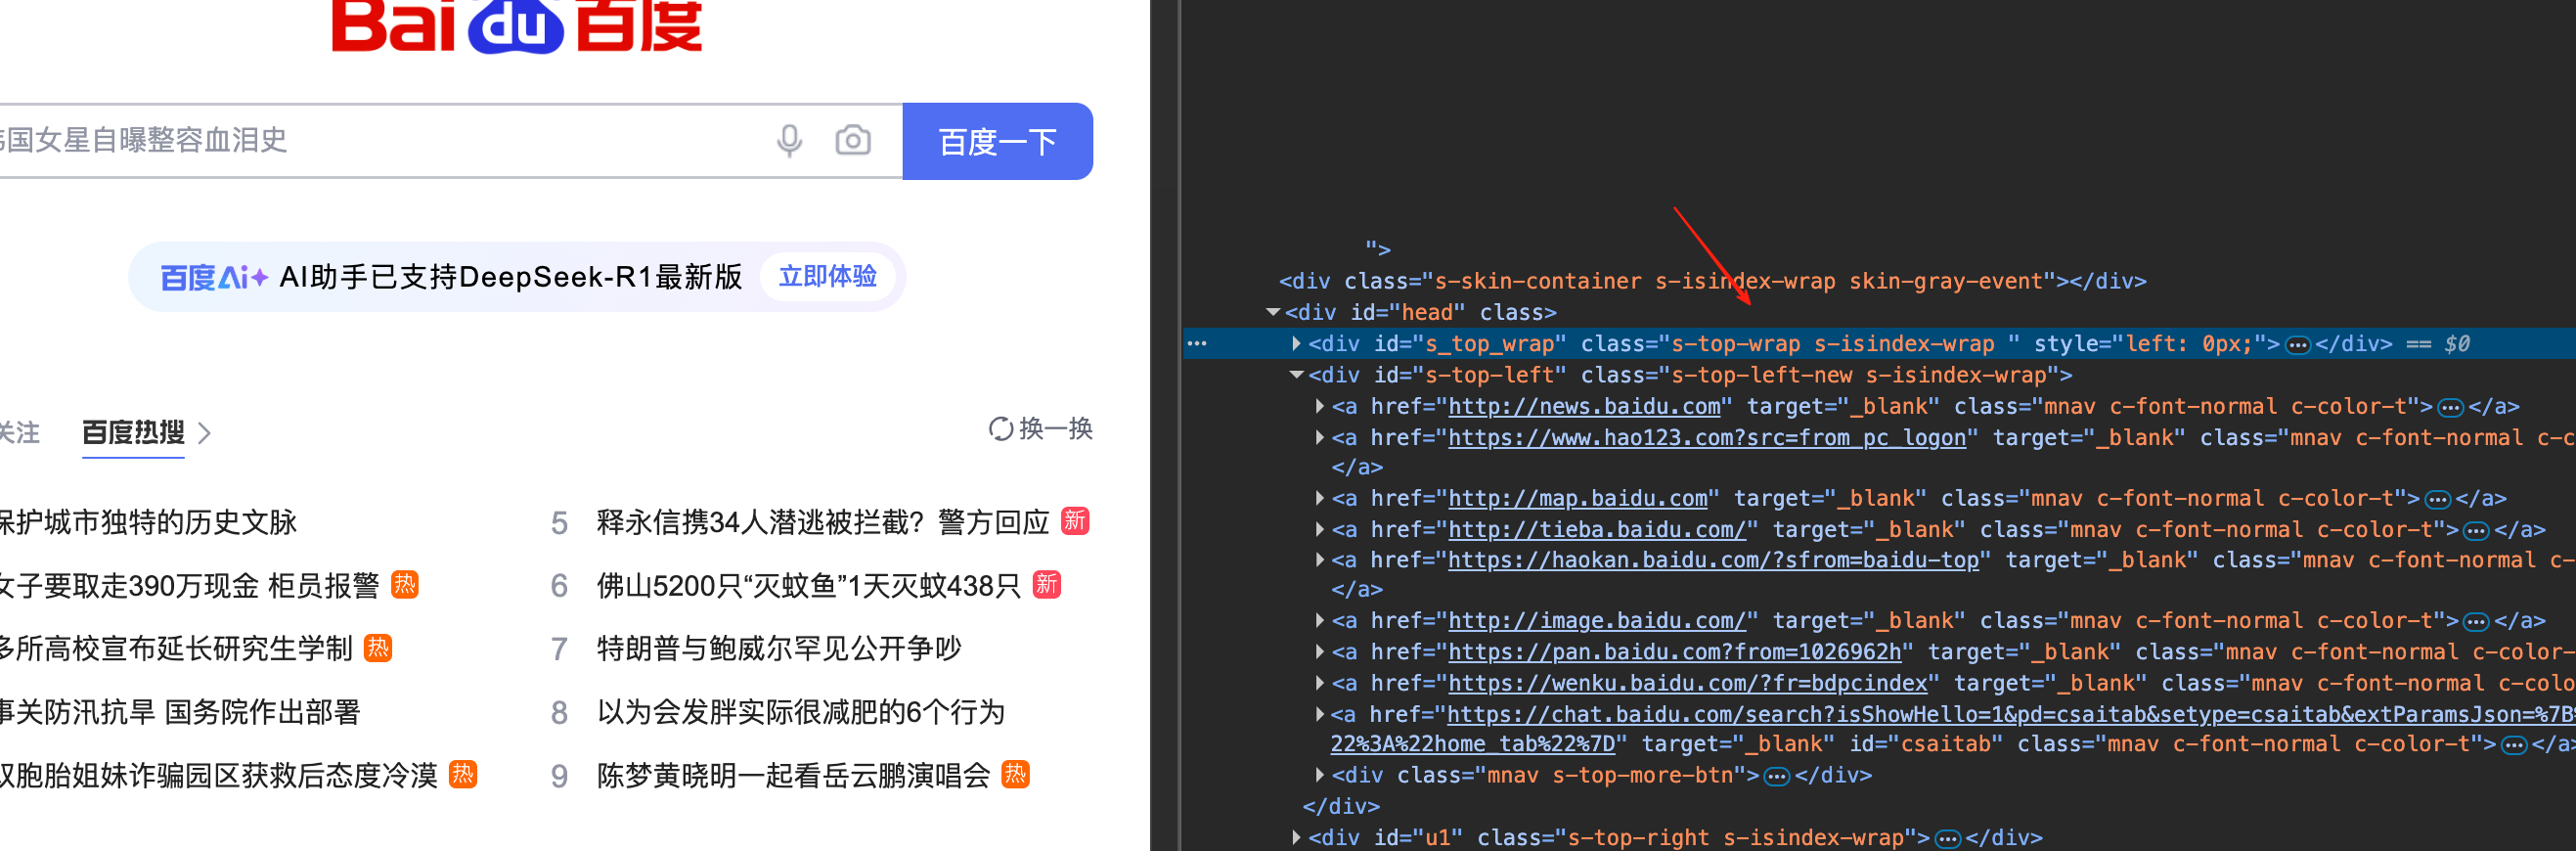Click ellipsis badge in news.baidu.com anchor
The image size is (2576, 851).
(x=2450, y=407)
